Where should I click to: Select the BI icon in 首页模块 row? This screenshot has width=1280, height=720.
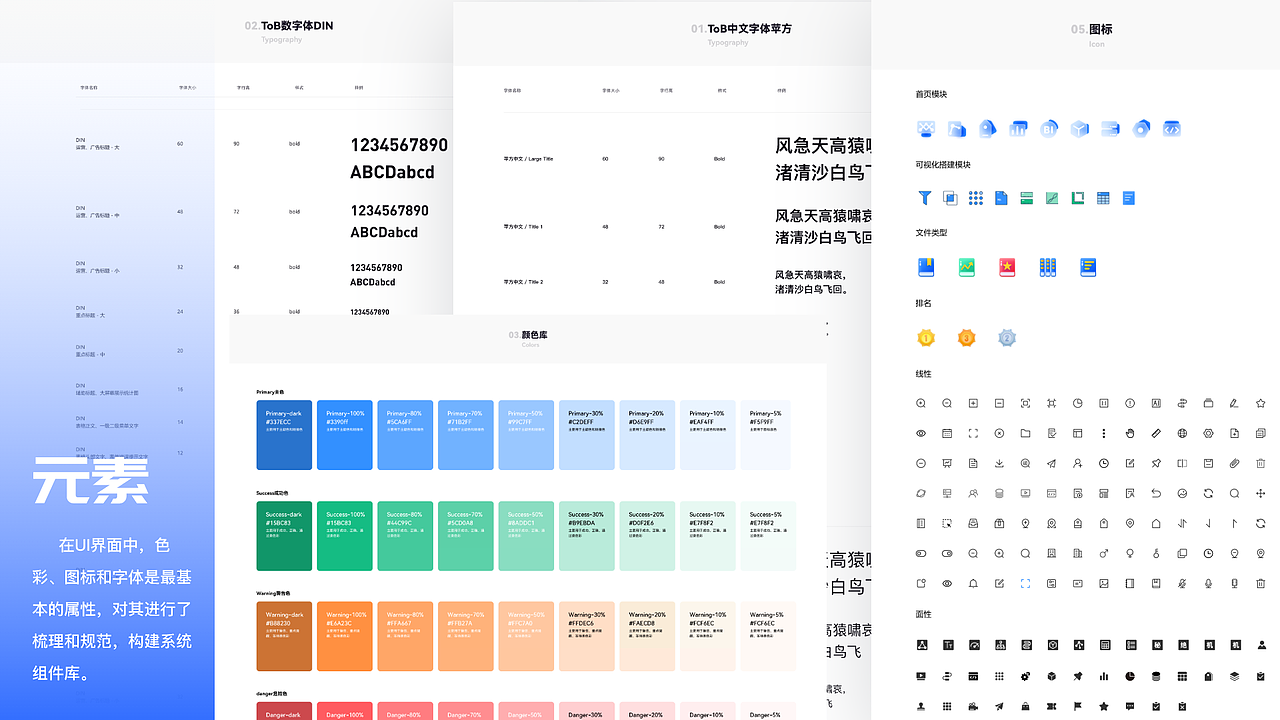(1048, 130)
